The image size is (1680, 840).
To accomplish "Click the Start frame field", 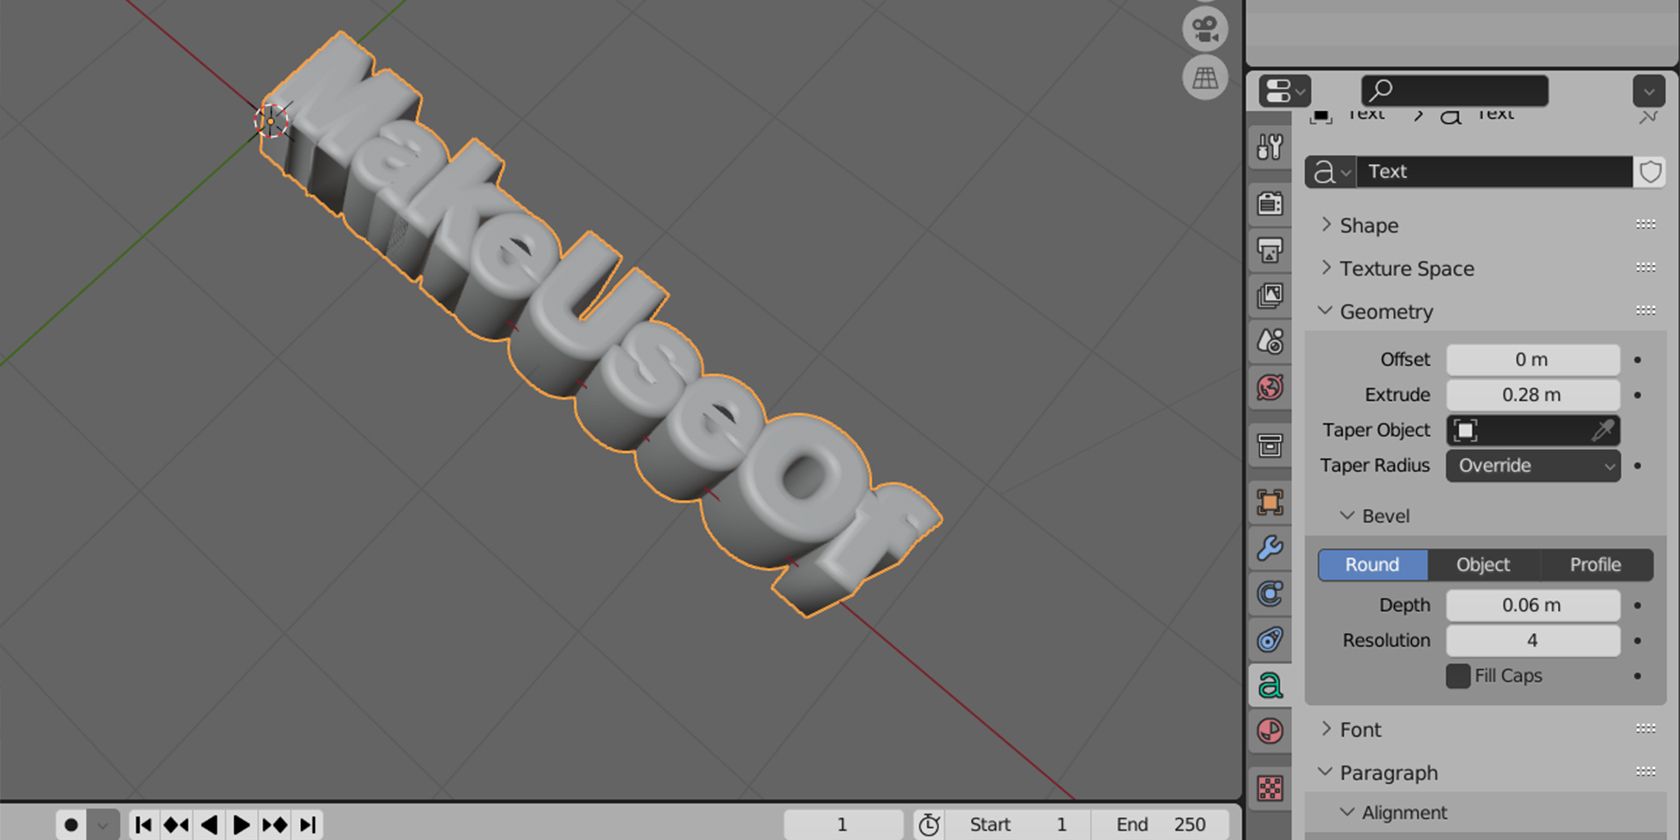I will (1017, 825).
